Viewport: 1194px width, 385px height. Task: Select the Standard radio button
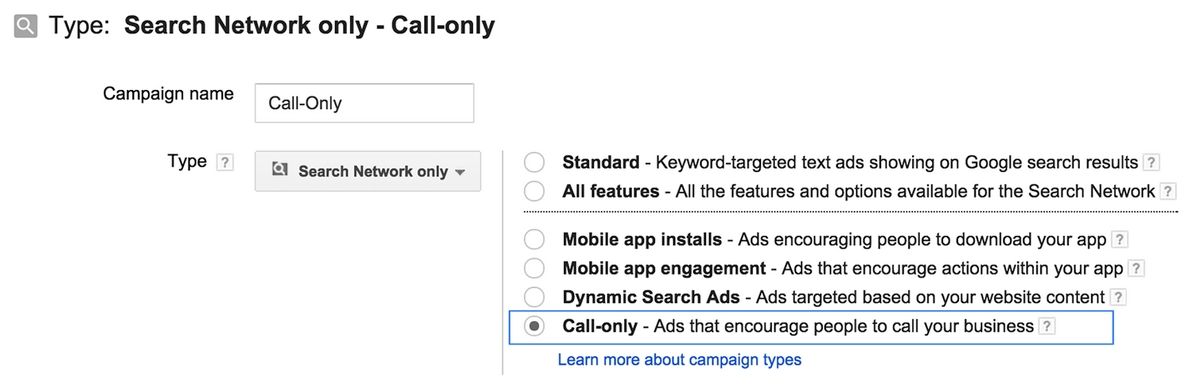pyautogui.click(x=535, y=162)
